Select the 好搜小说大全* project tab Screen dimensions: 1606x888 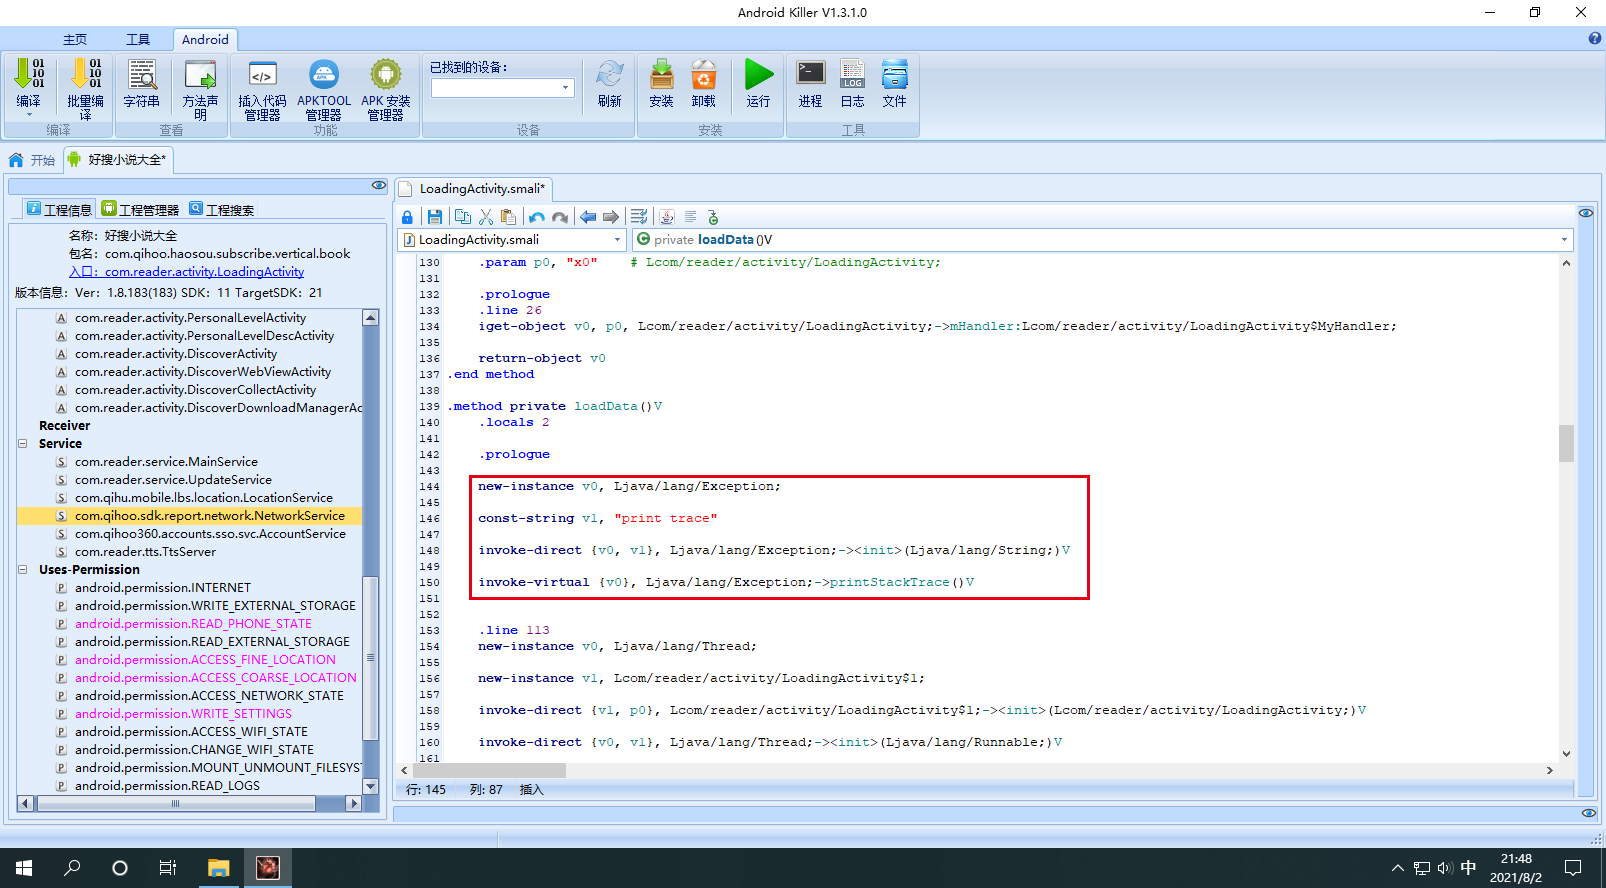(118, 160)
